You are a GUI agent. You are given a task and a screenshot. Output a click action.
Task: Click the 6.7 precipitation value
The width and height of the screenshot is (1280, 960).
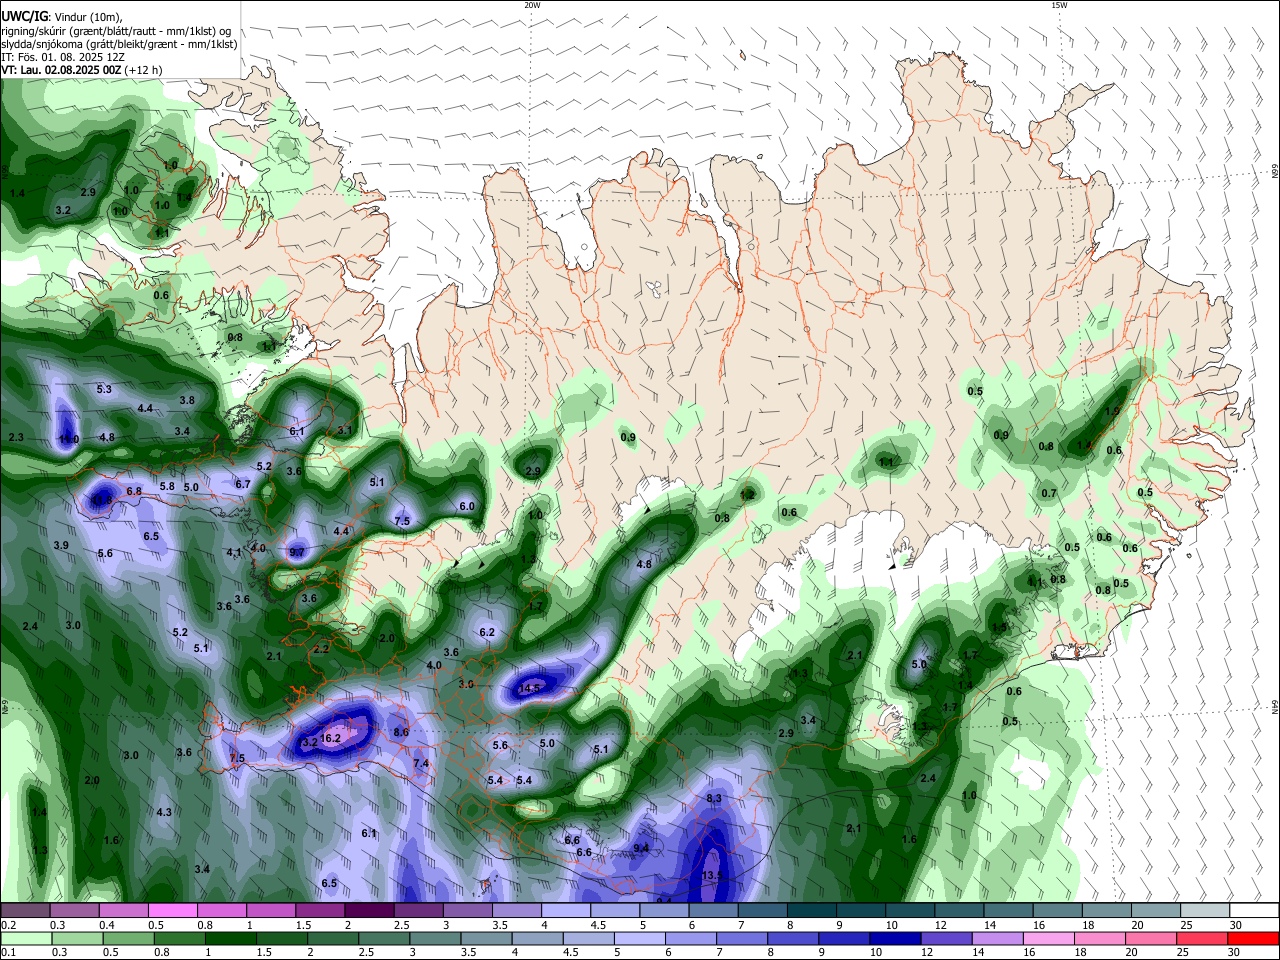click(243, 483)
